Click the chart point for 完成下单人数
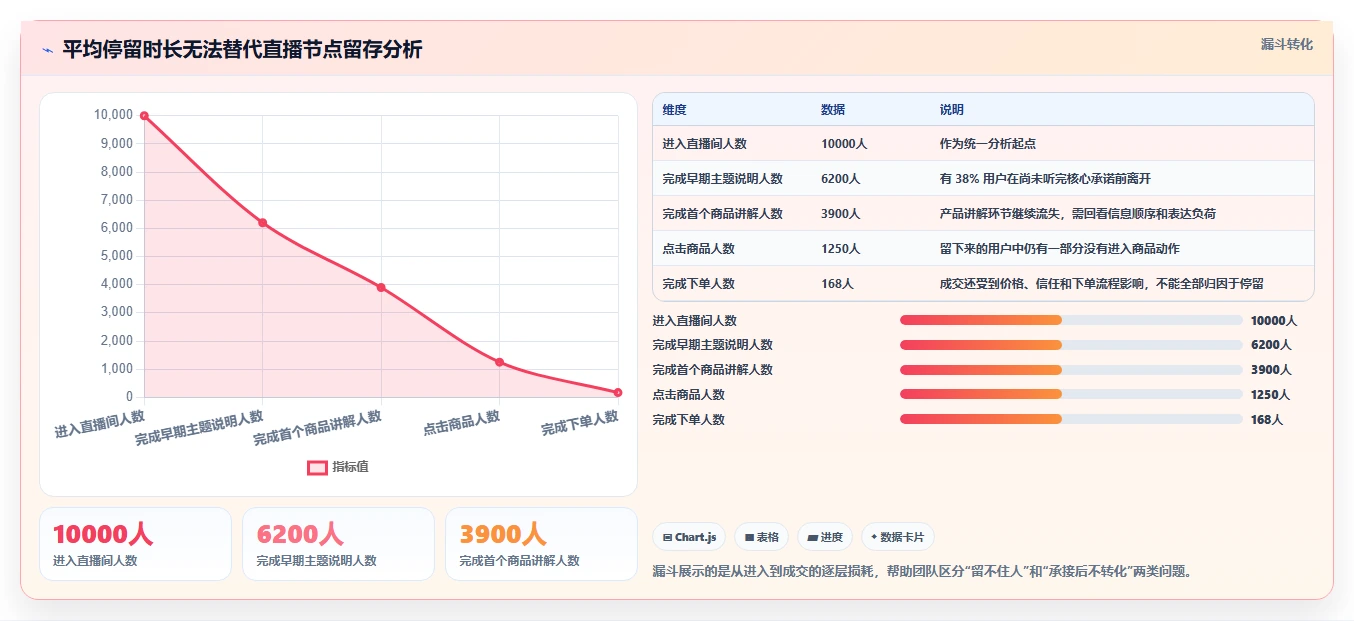Viewport: 1354px width, 621px height. pyautogui.click(x=618, y=392)
